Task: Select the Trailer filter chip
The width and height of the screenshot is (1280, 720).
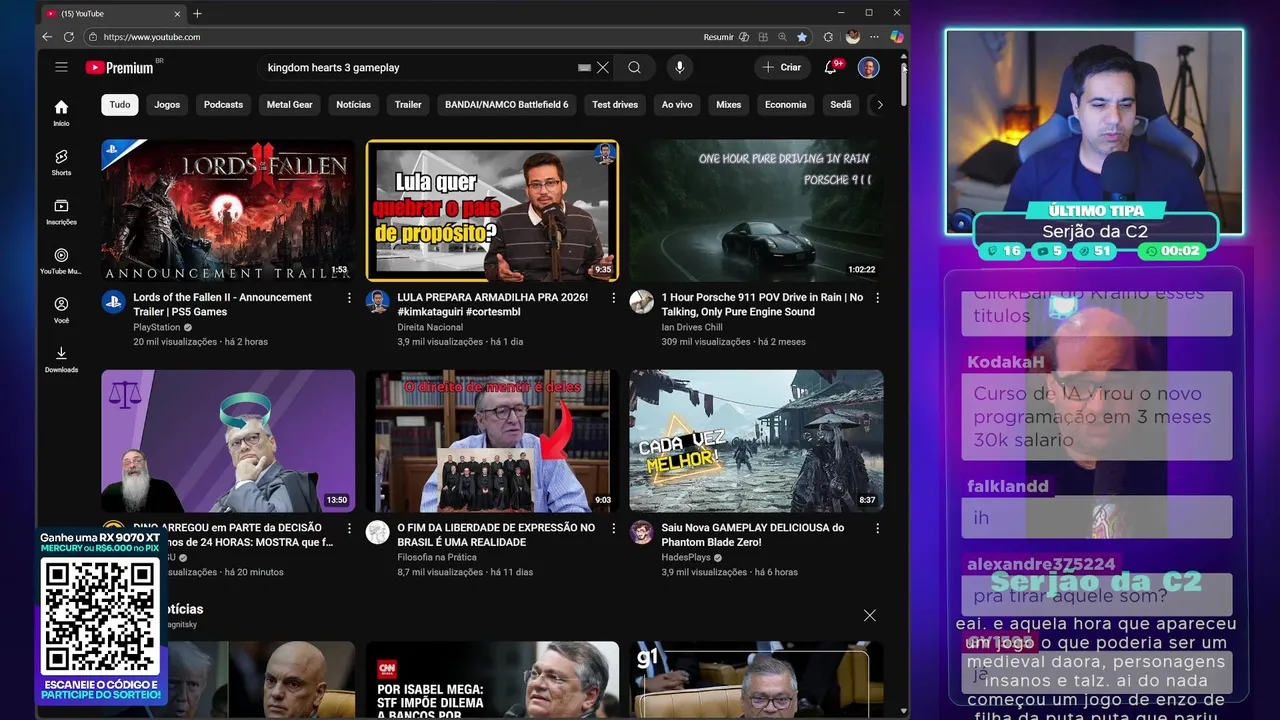Action: pyautogui.click(x=408, y=104)
